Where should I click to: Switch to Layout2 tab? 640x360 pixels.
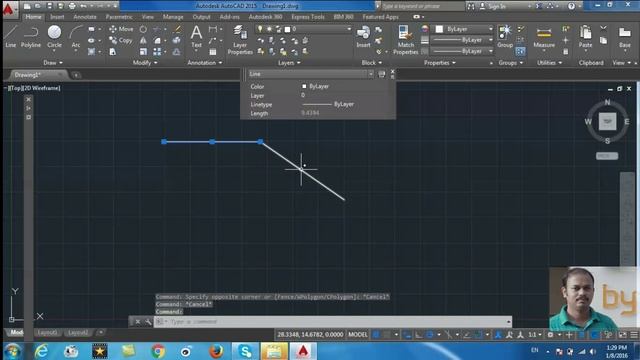coord(78,333)
